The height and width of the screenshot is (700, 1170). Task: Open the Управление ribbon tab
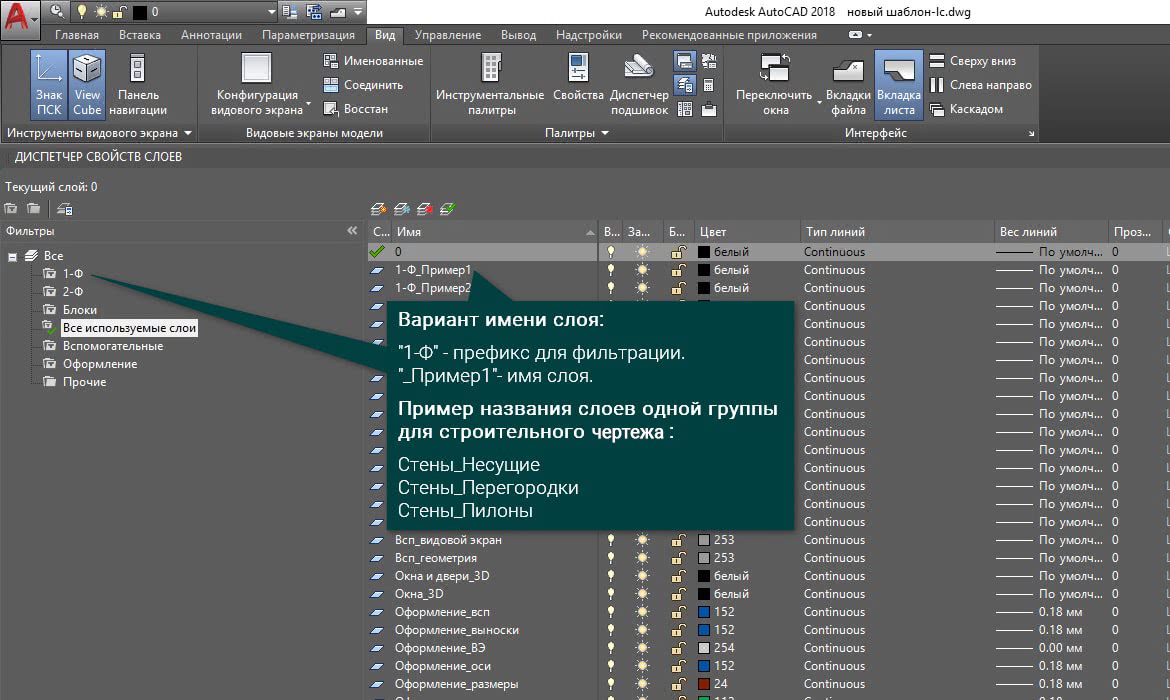pyautogui.click(x=447, y=35)
